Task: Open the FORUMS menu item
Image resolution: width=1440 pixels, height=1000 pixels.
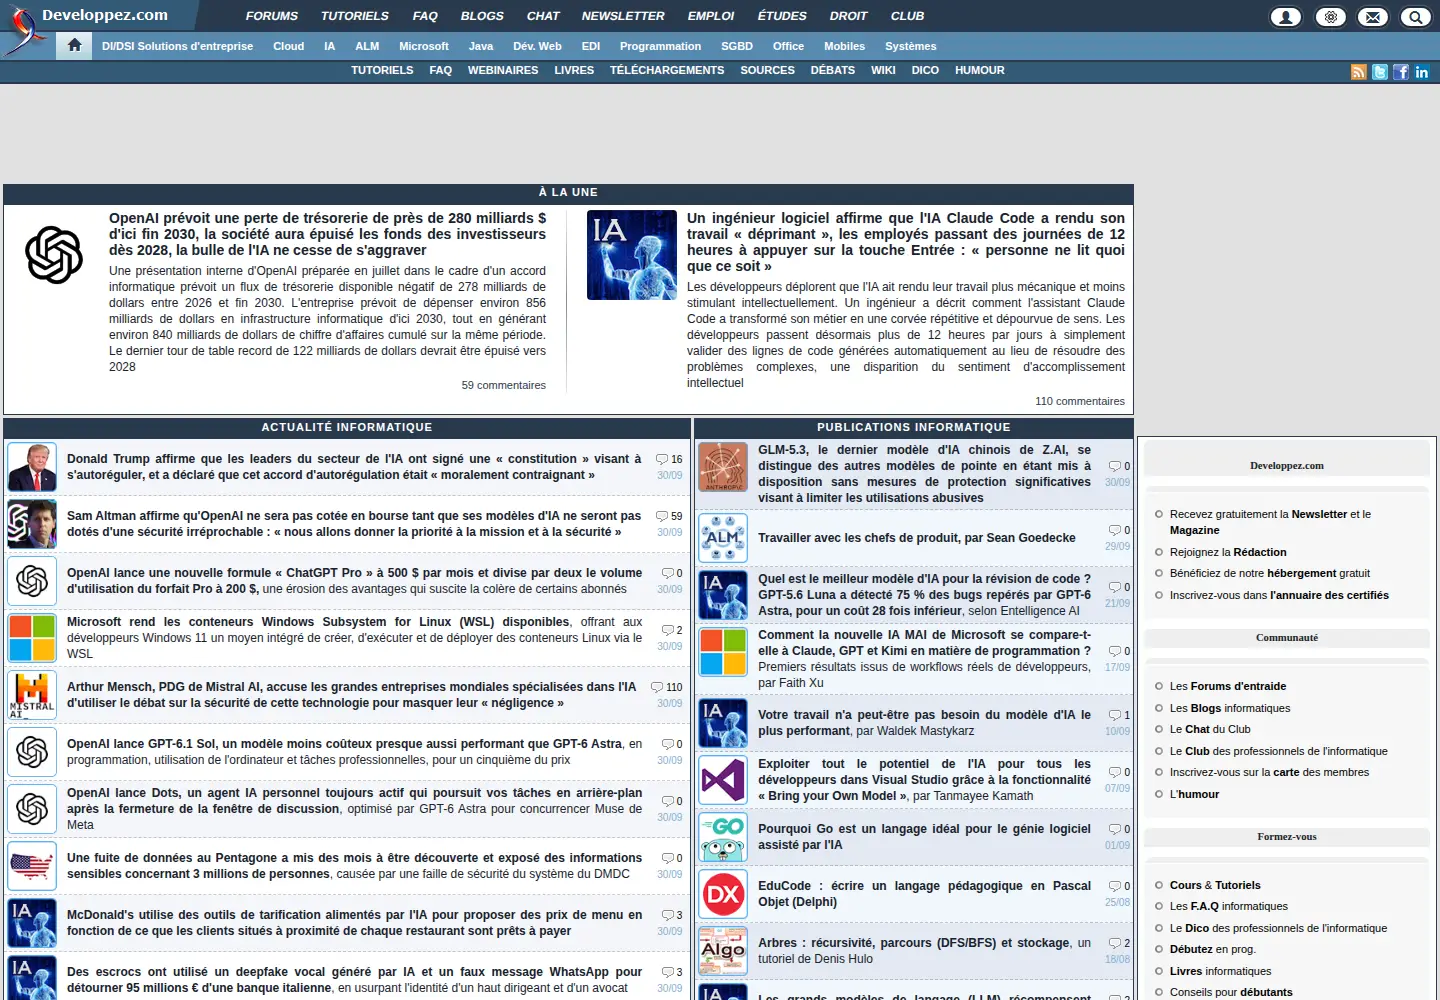Action: (272, 16)
